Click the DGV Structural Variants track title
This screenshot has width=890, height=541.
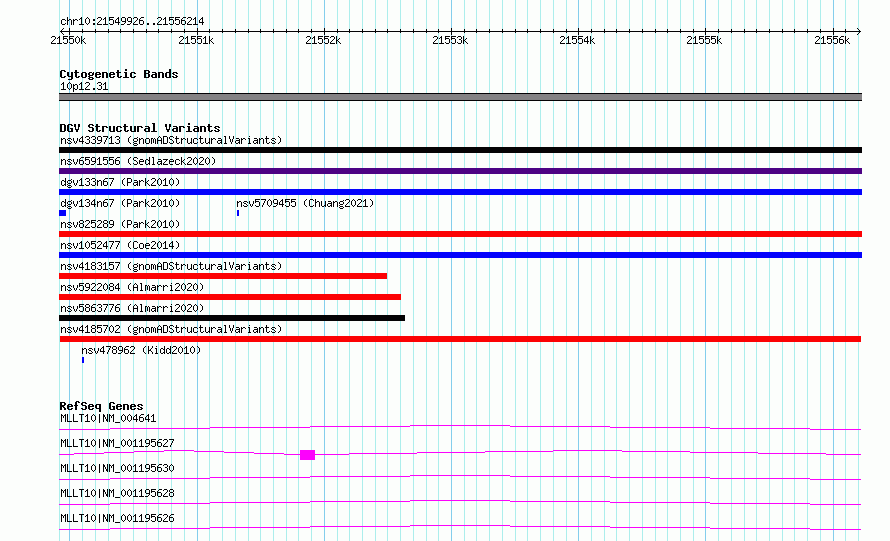tap(140, 128)
